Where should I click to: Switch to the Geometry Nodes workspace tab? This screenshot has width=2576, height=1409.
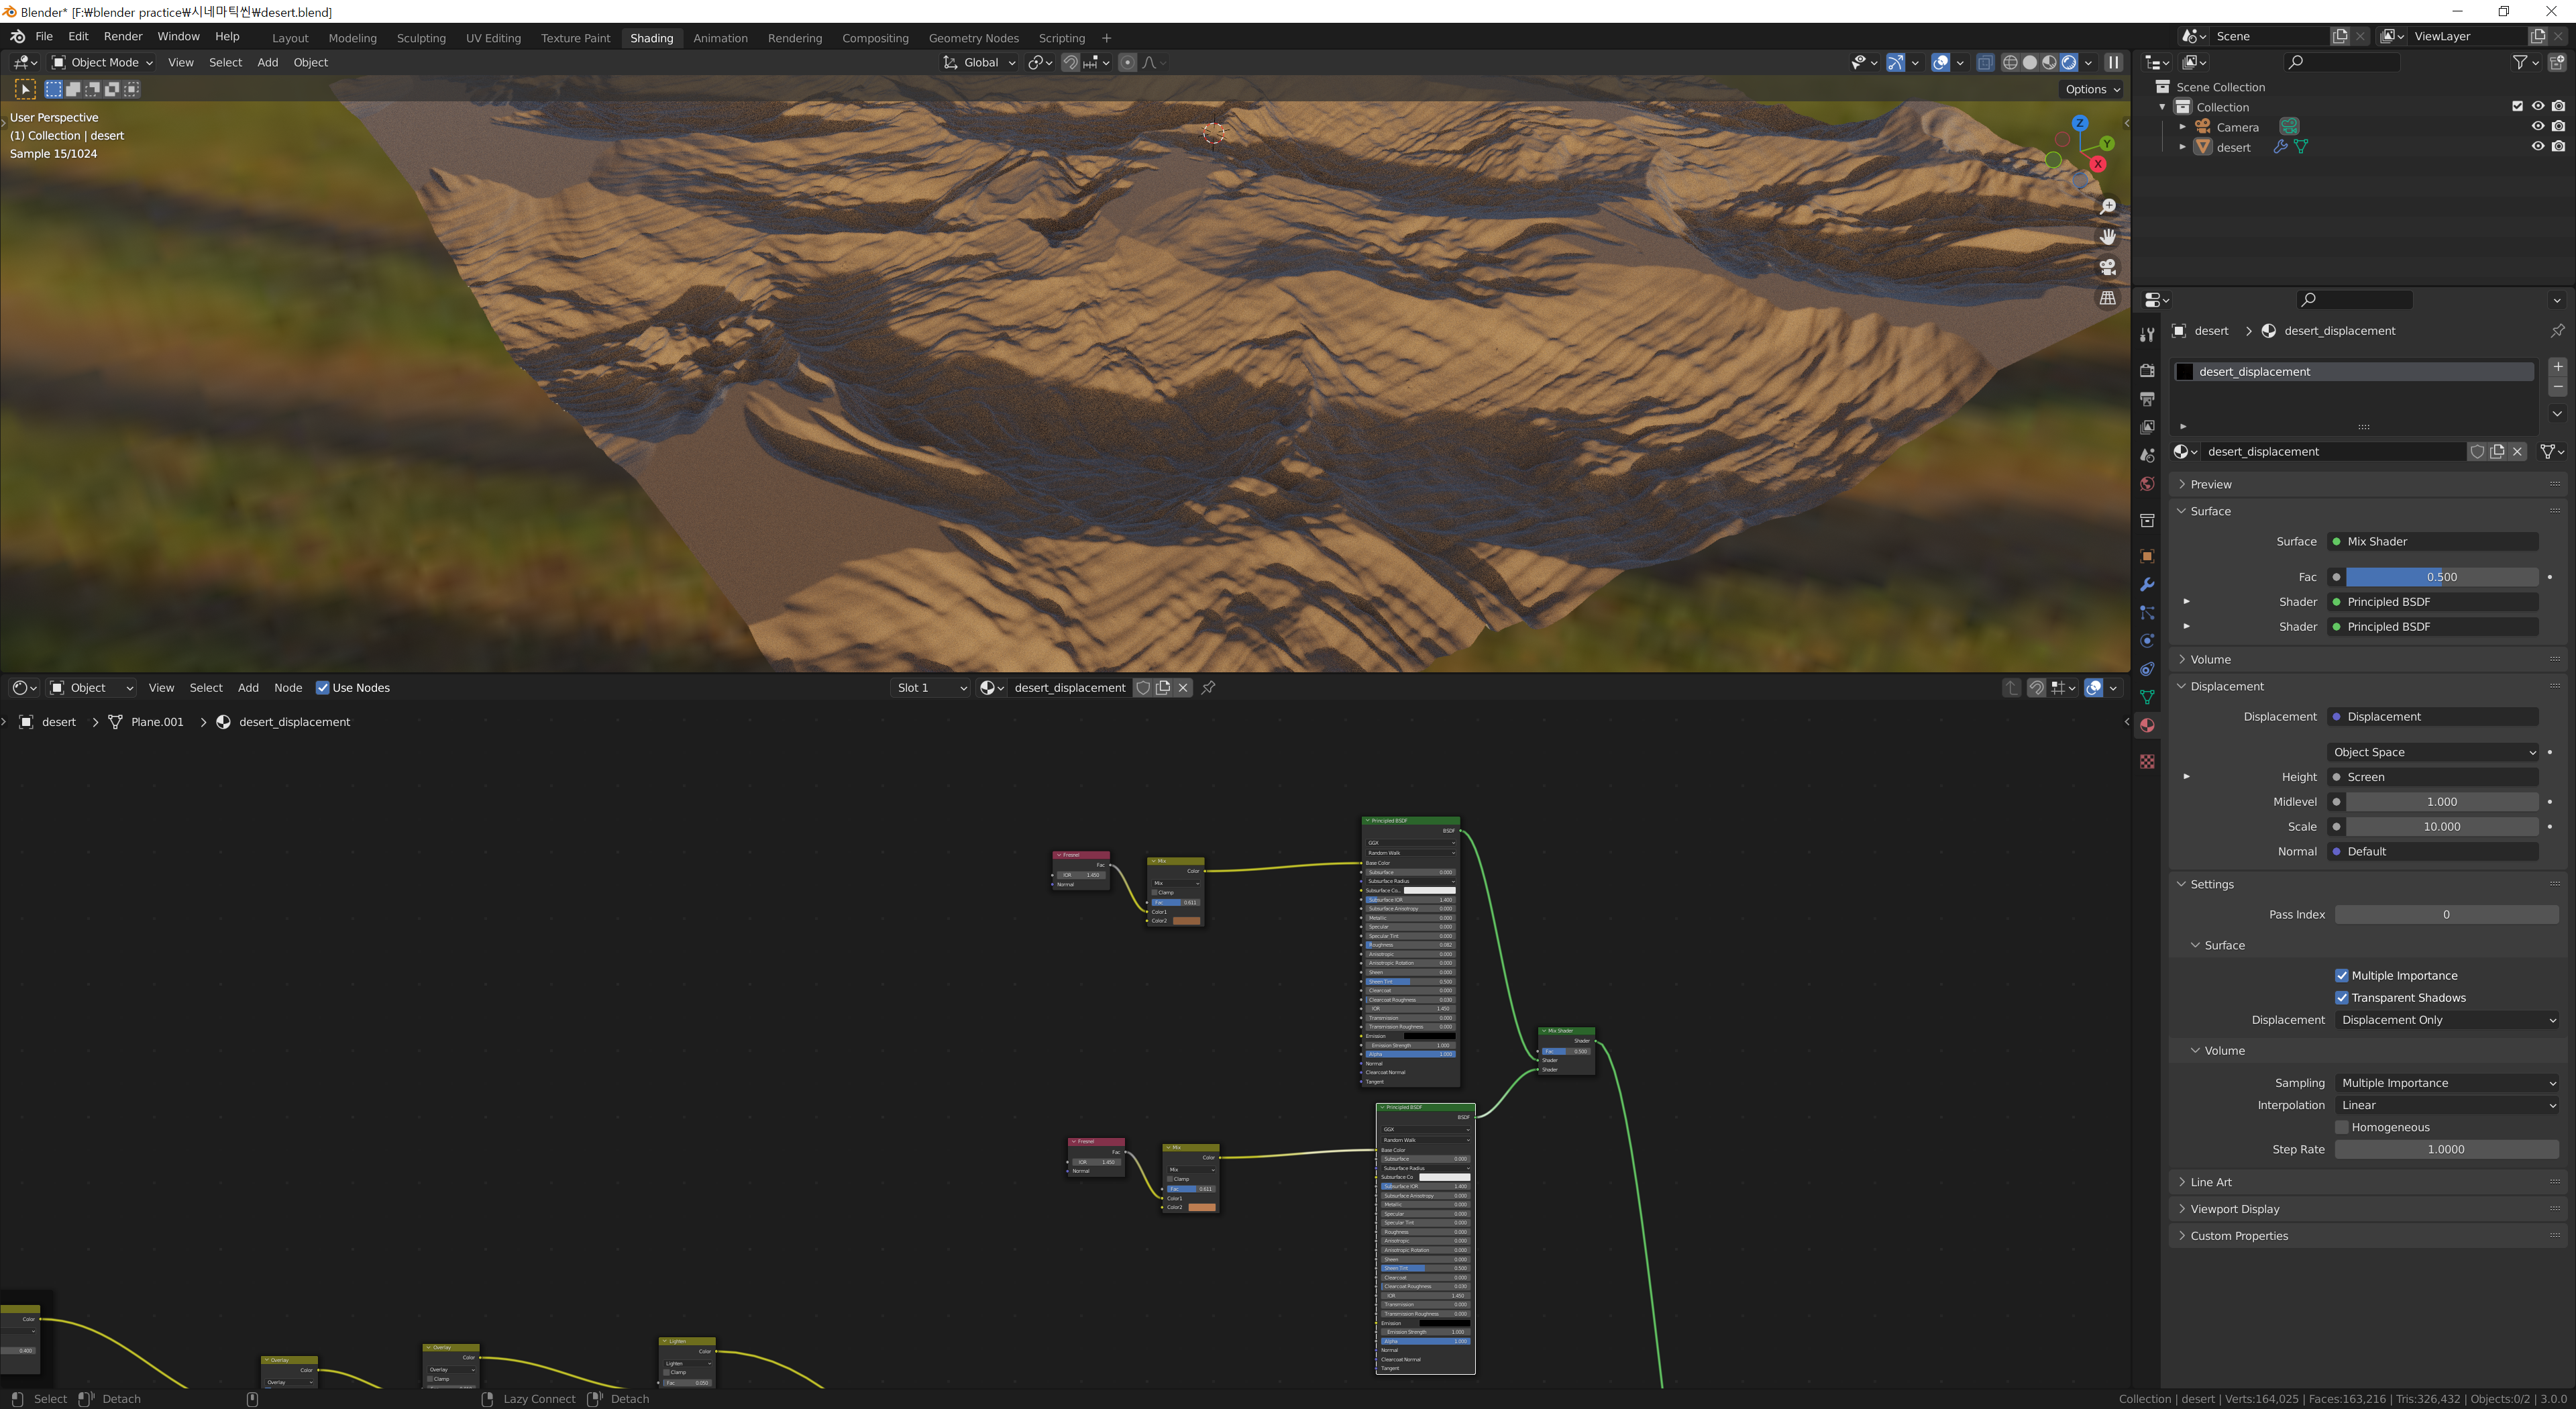[973, 38]
